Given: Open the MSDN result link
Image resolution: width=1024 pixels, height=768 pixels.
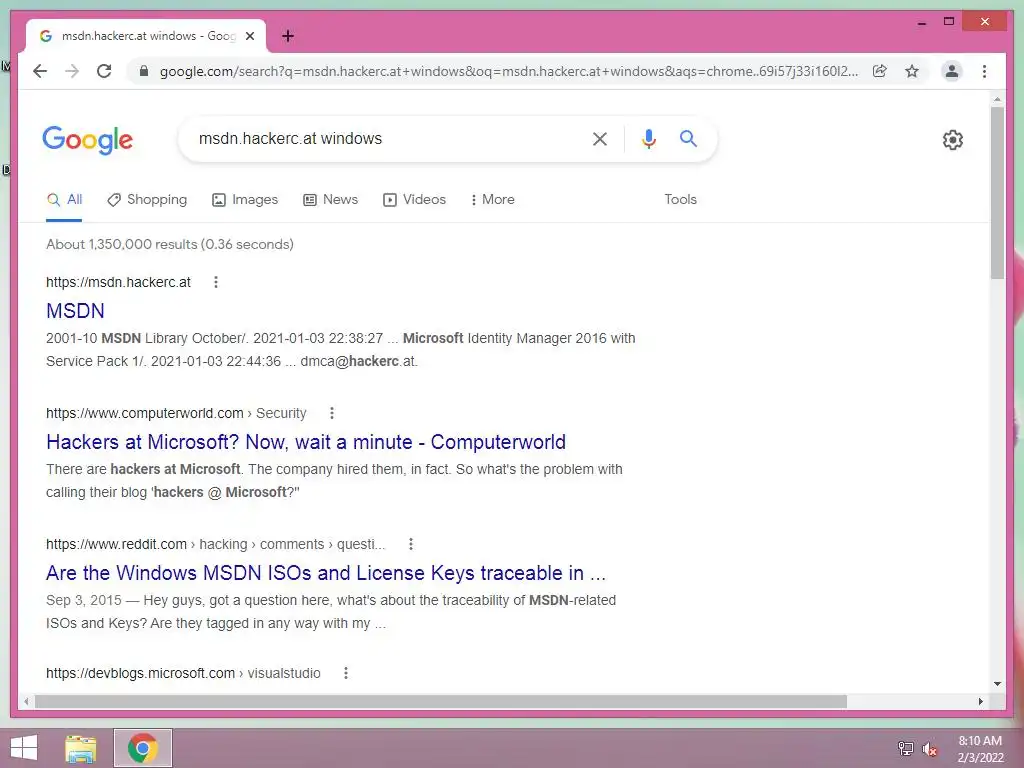Looking at the screenshot, I should click(75, 311).
